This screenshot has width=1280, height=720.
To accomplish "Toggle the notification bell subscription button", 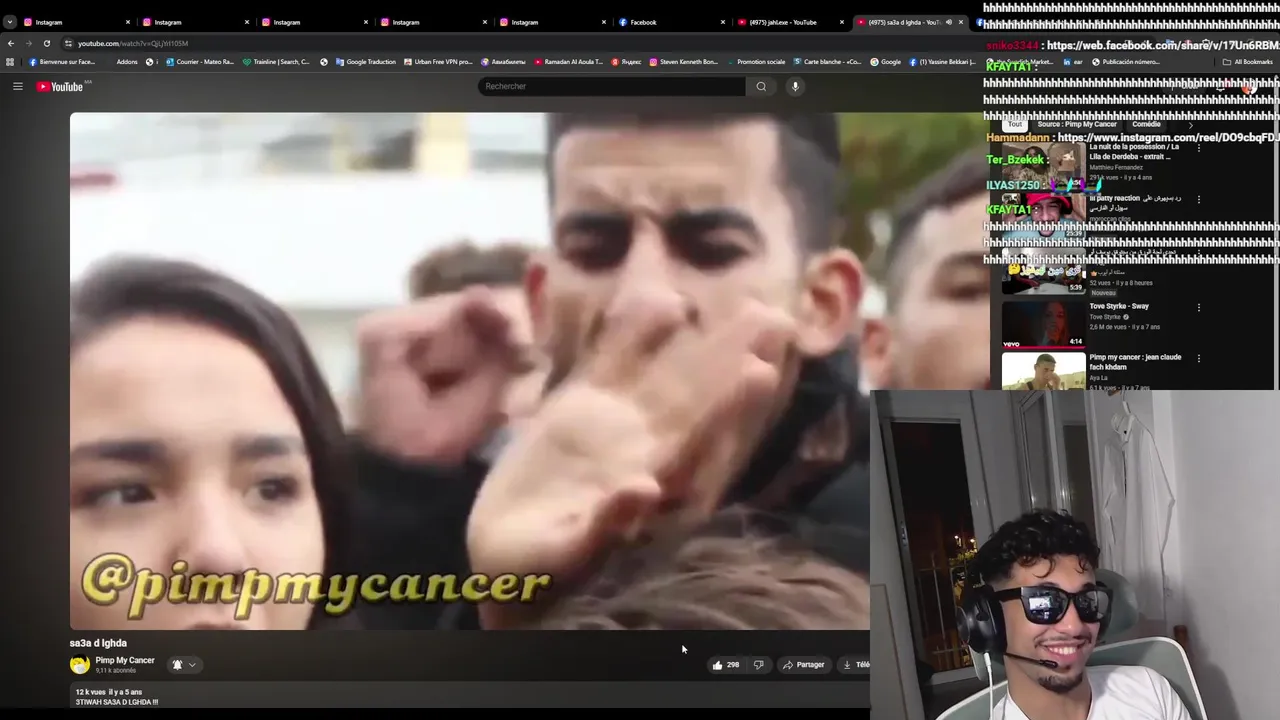I will tap(177, 664).
